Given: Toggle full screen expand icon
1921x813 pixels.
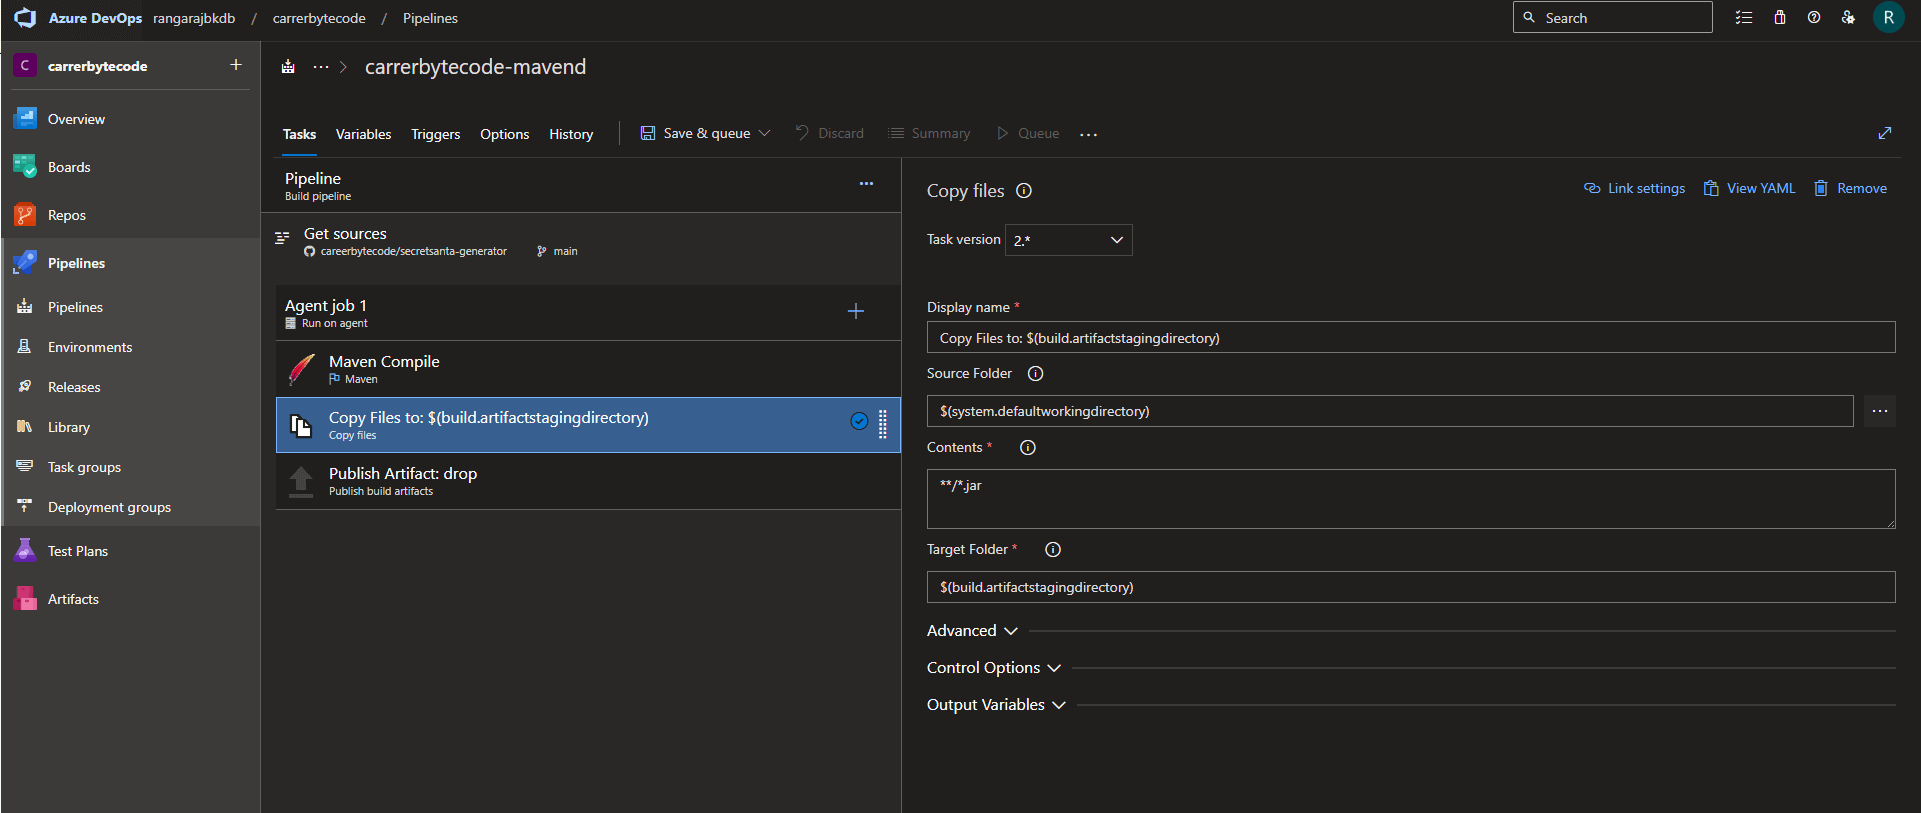Looking at the screenshot, I should pos(1885,133).
